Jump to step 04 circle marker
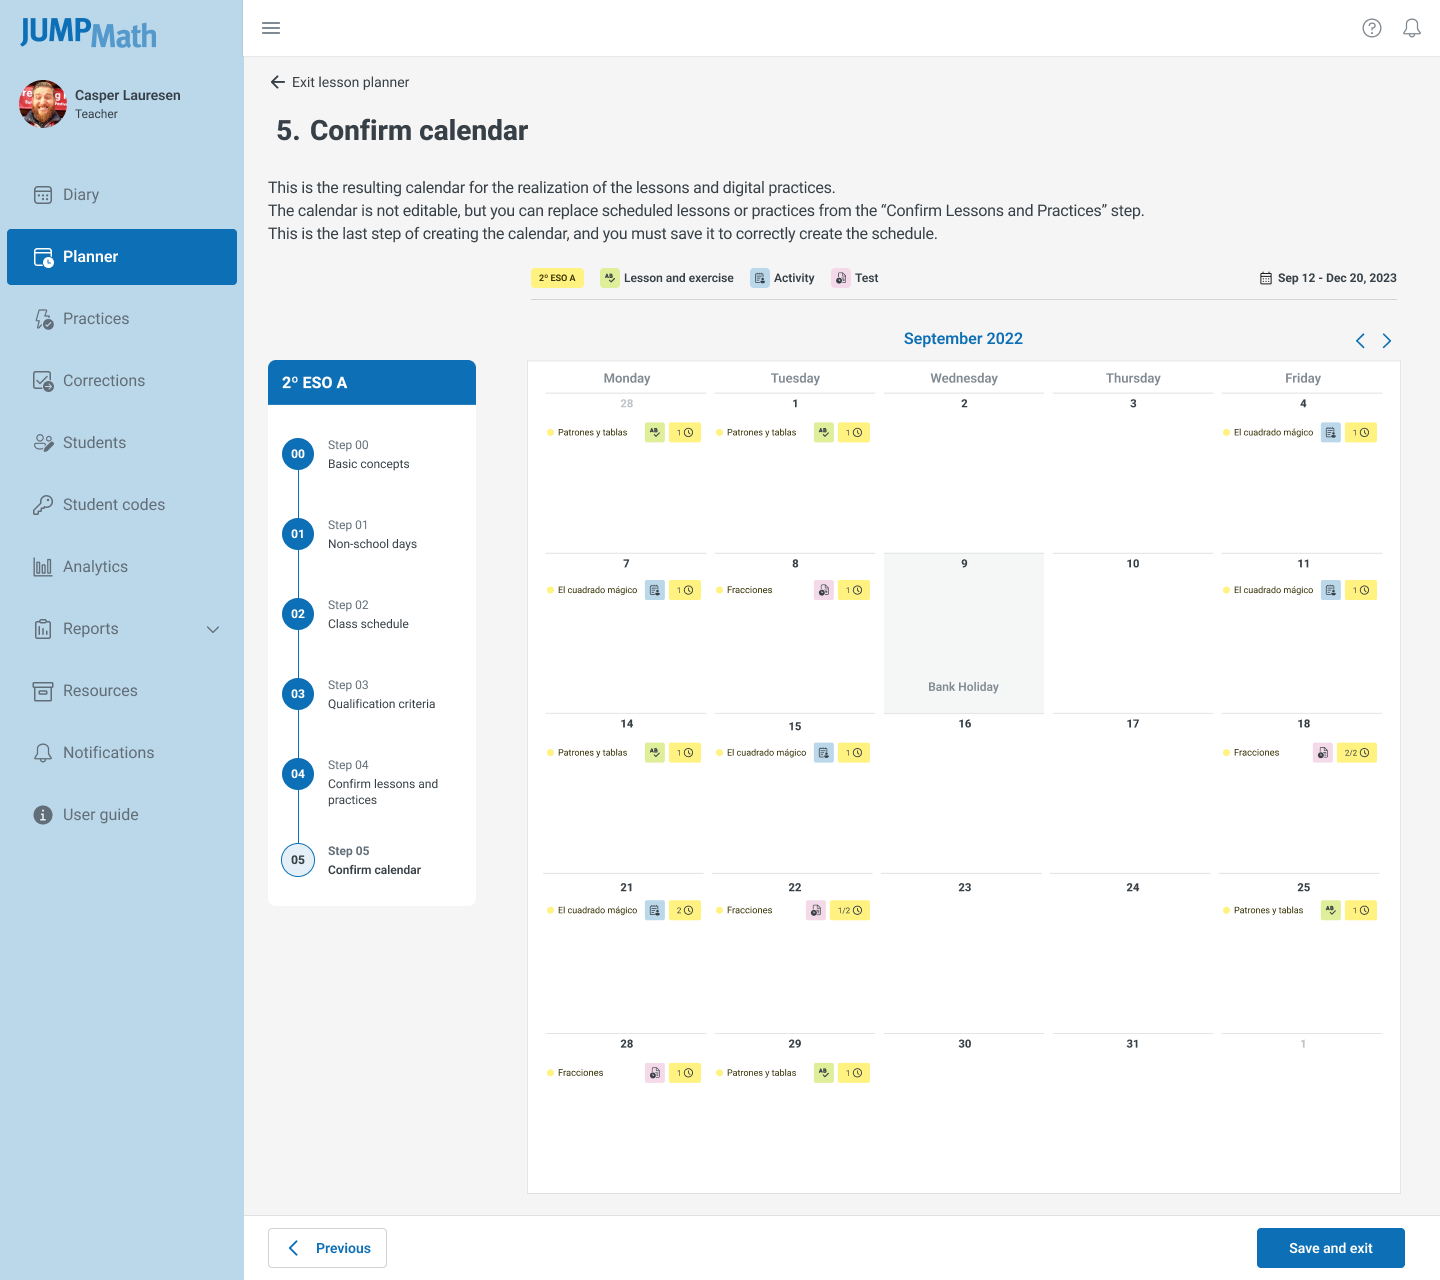1440x1280 pixels. click(298, 774)
